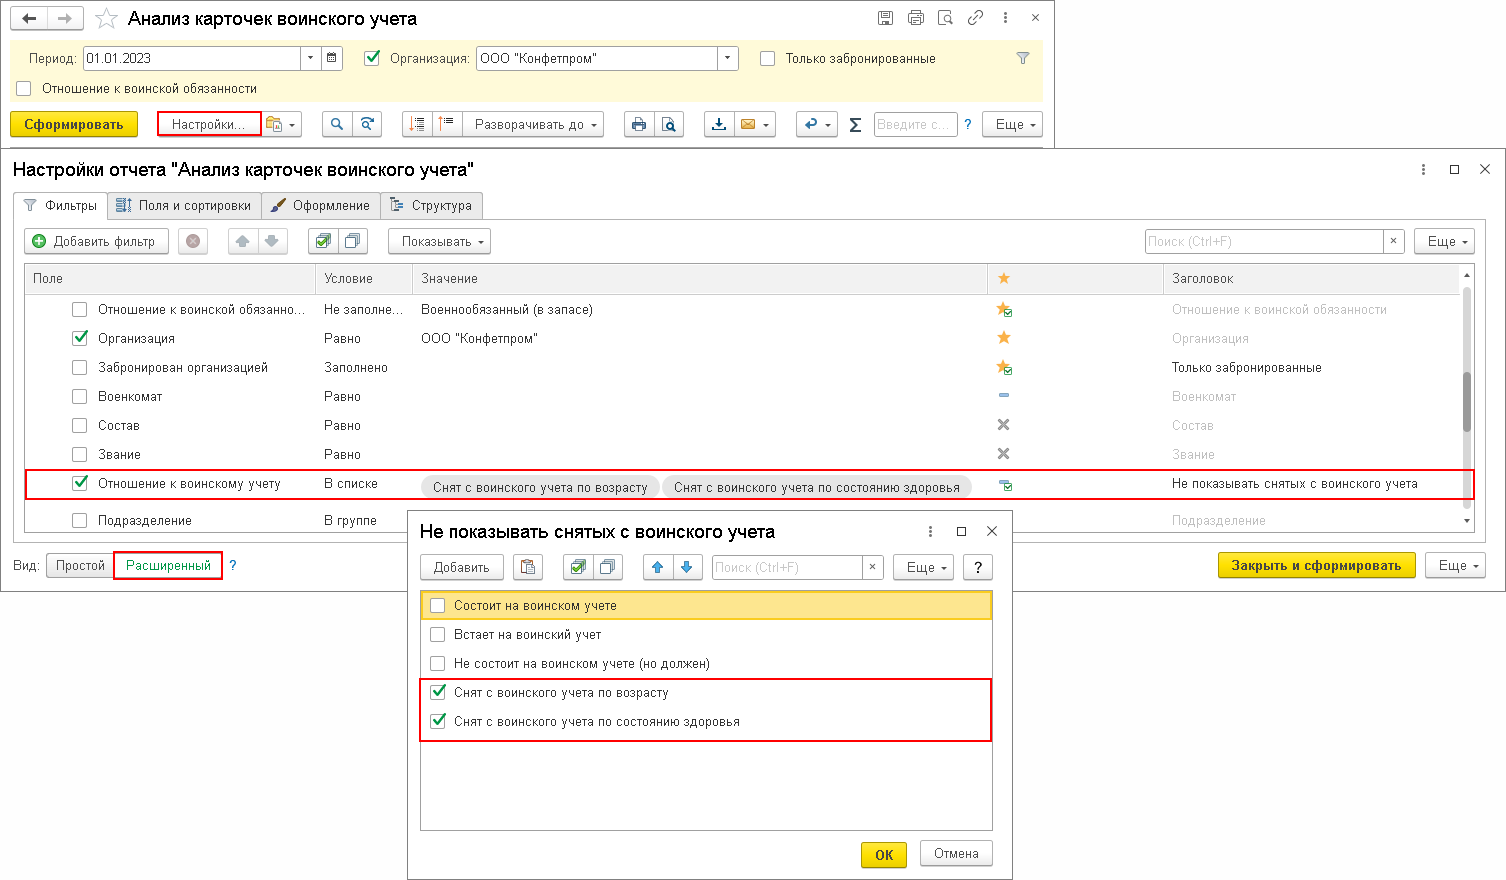The height and width of the screenshot is (880, 1506).
Task: Uncheck Снят с воинского учета по возрасту
Action: point(438,692)
